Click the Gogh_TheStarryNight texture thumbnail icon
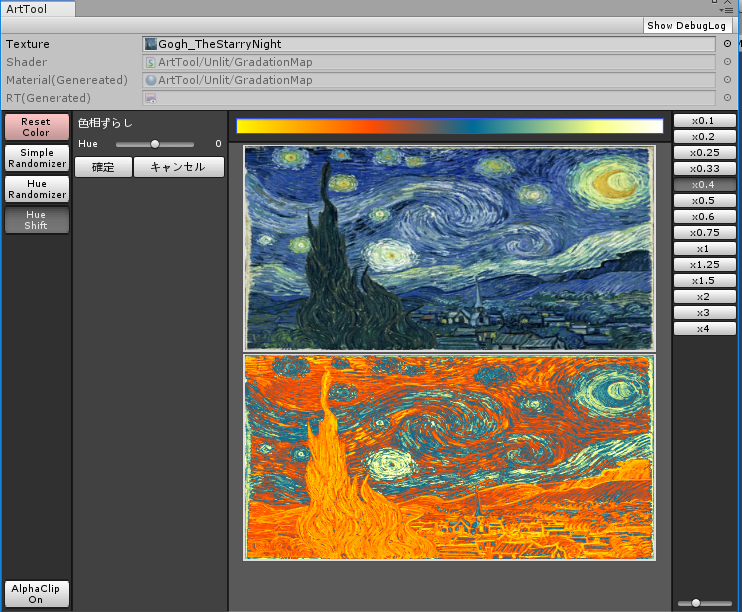This screenshot has width=742, height=612. point(150,44)
